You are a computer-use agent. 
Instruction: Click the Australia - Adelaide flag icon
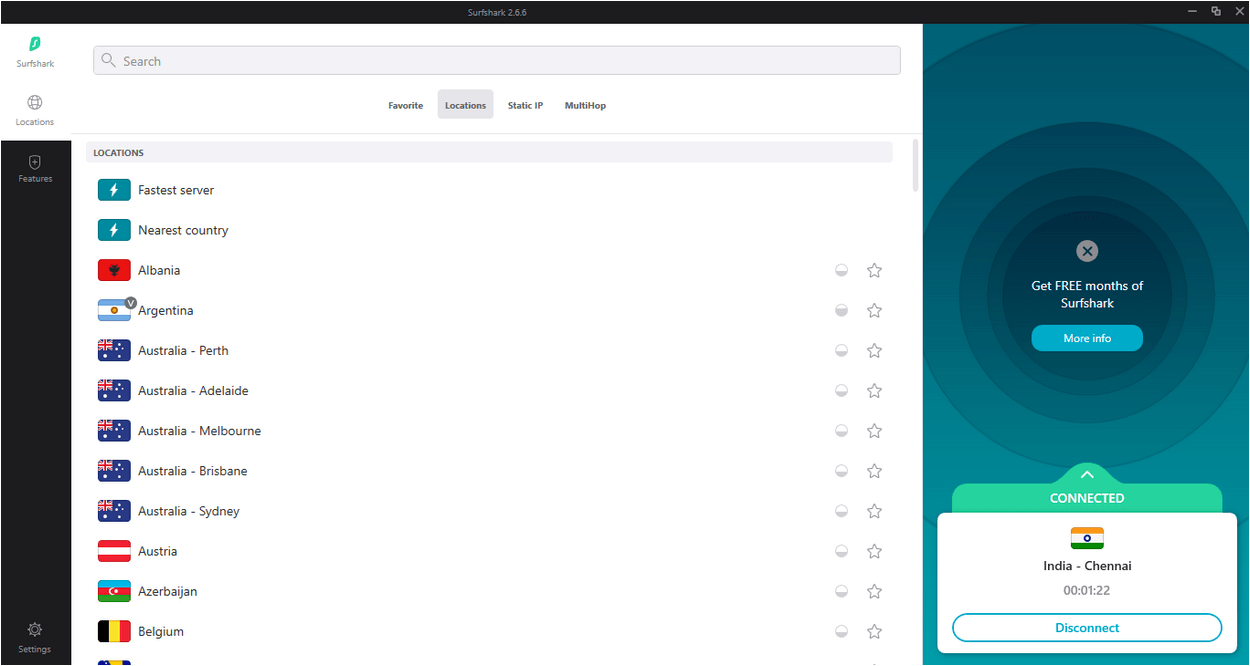pos(114,390)
